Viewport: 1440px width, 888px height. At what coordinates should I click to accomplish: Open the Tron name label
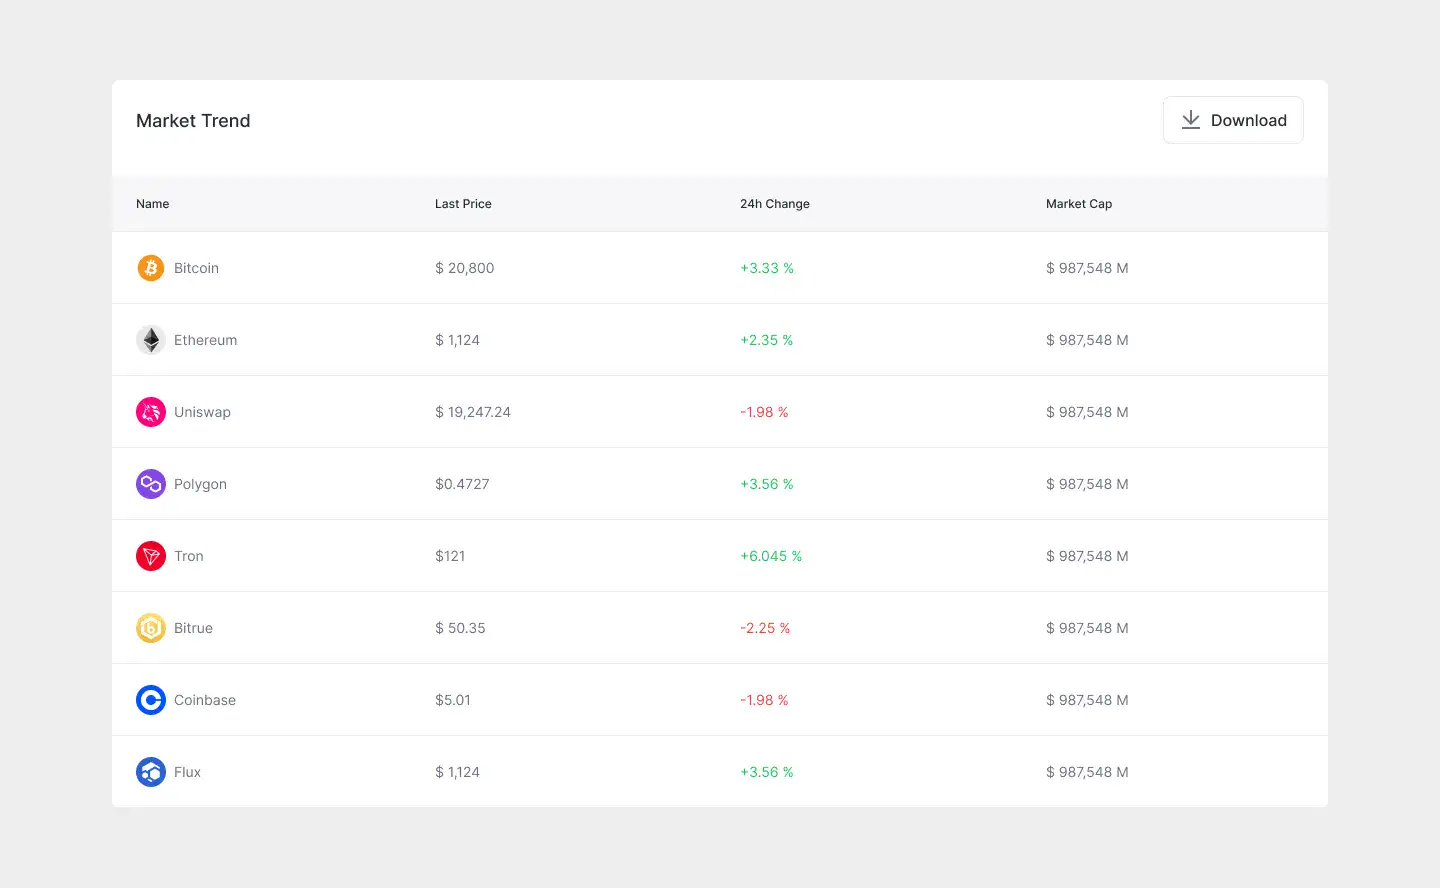pos(189,556)
